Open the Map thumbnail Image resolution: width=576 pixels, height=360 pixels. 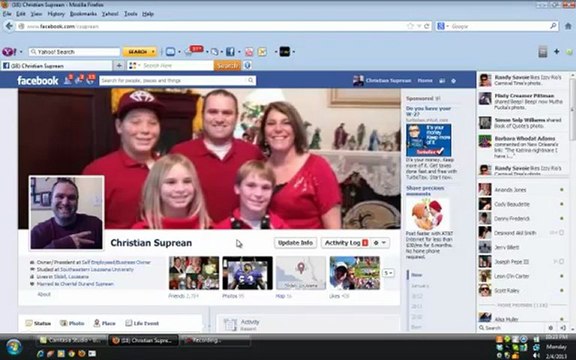[301, 273]
